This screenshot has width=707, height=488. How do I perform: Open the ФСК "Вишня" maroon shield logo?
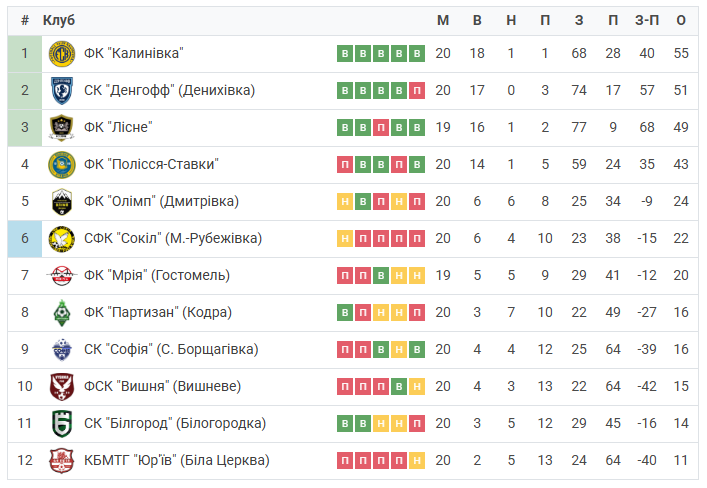click(x=62, y=387)
